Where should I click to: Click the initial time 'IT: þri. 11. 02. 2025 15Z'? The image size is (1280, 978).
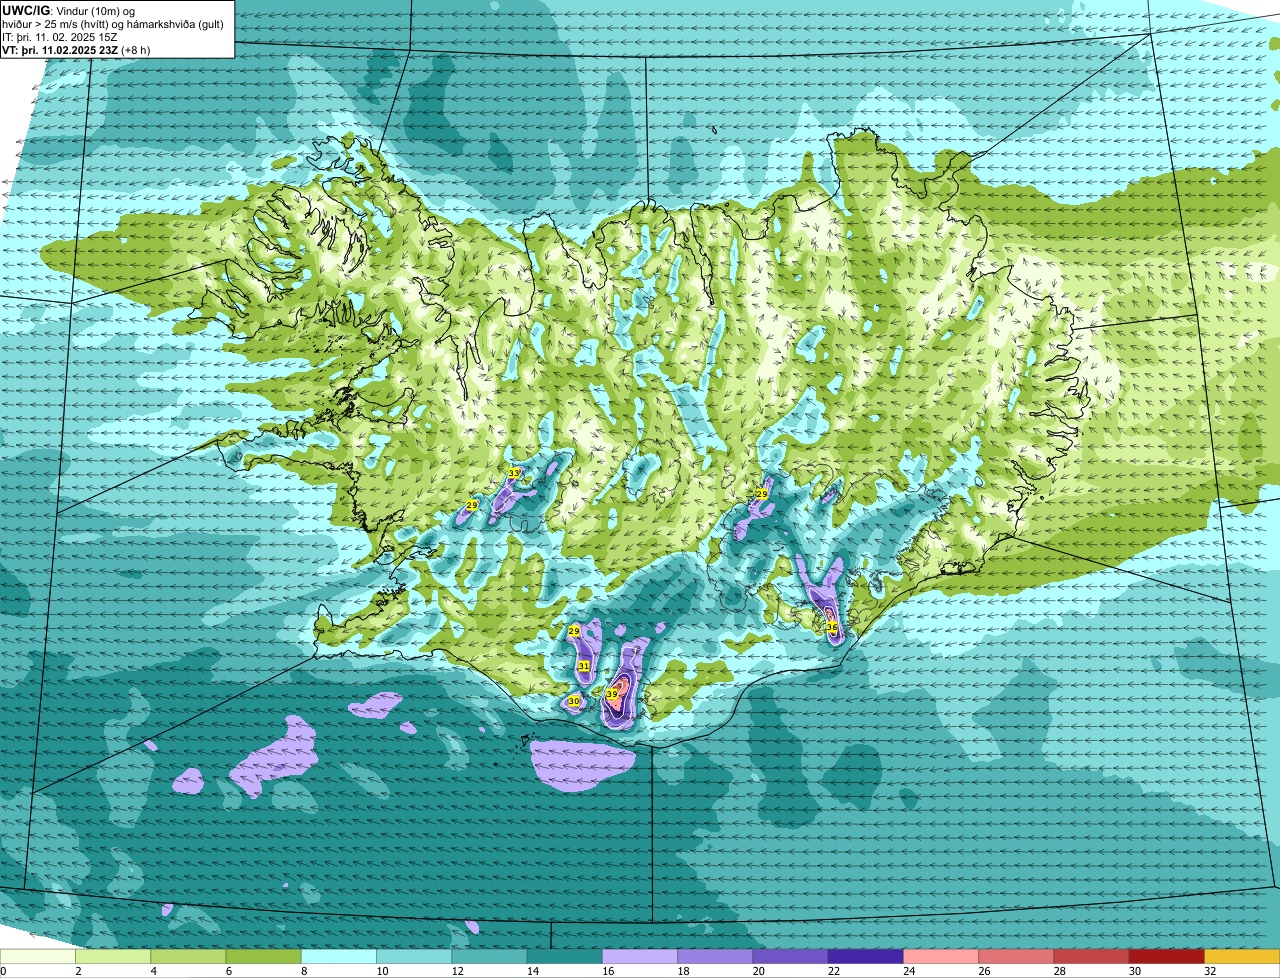coord(61,37)
